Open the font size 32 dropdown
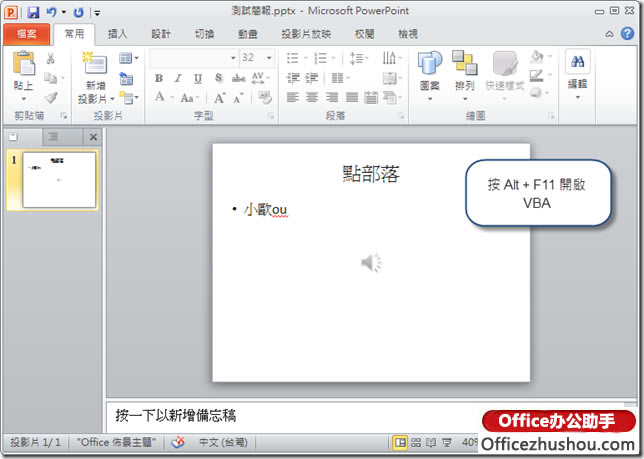The height and width of the screenshot is (459, 644). 269,58
